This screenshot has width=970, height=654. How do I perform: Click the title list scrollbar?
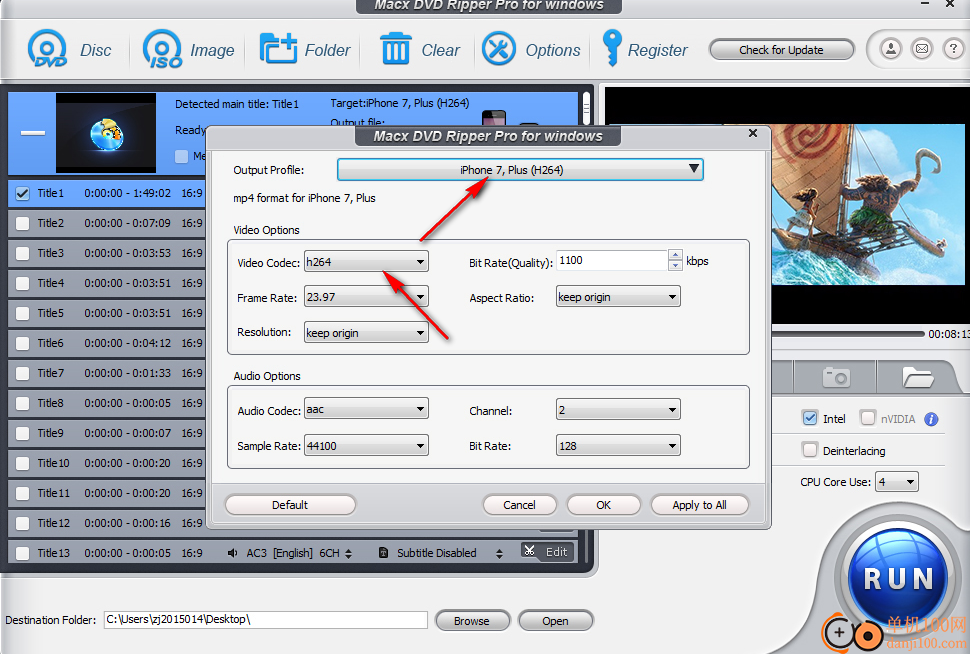tap(586, 108)
